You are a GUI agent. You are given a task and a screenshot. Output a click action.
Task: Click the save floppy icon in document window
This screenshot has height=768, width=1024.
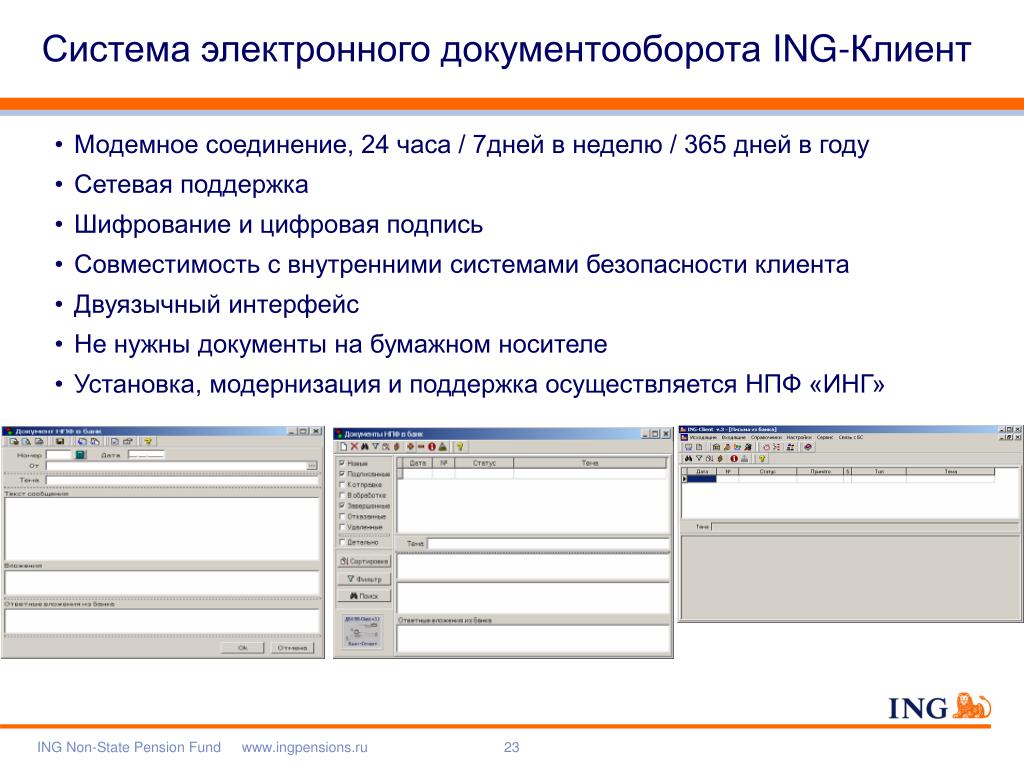59,441
